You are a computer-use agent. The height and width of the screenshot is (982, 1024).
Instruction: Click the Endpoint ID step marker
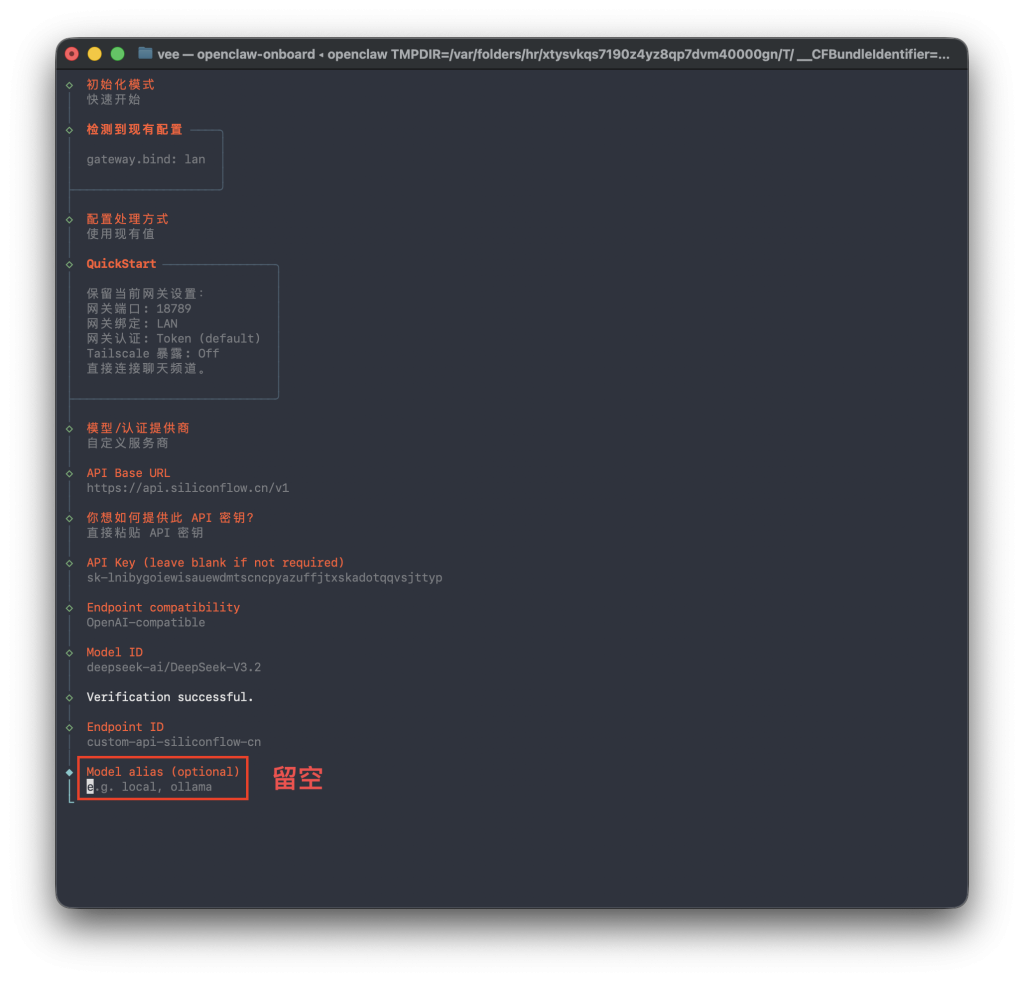click(x=70, y=726)
